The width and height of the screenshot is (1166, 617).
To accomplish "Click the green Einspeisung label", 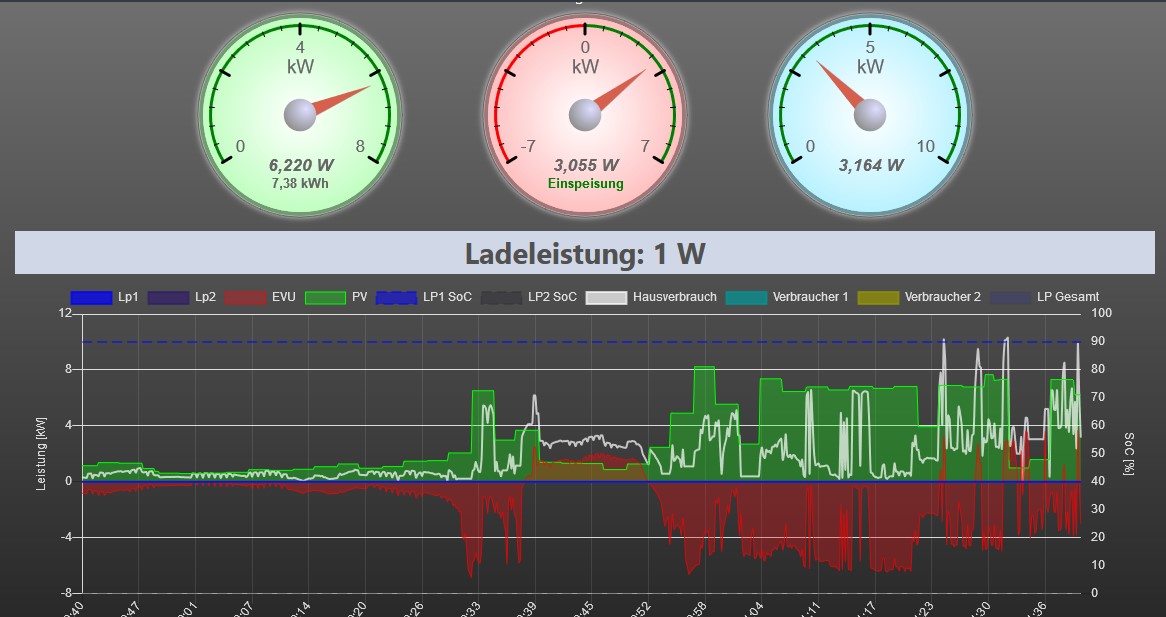I will point(585,184).
